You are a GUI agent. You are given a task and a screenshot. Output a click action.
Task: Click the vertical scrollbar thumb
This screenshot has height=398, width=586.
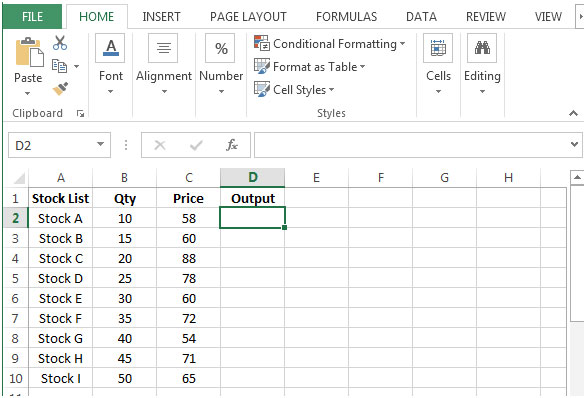pyautogui.click(x=577, y=253)
